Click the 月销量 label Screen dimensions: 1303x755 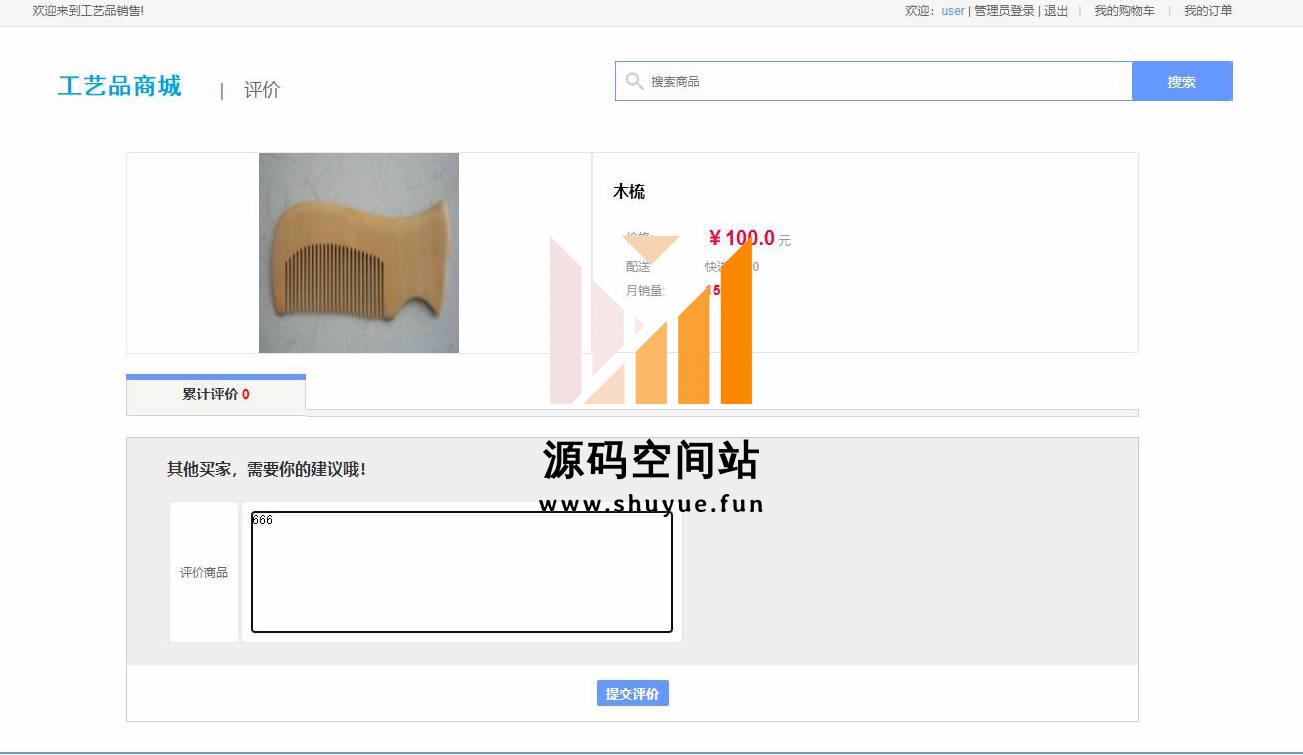pos(645,291)
